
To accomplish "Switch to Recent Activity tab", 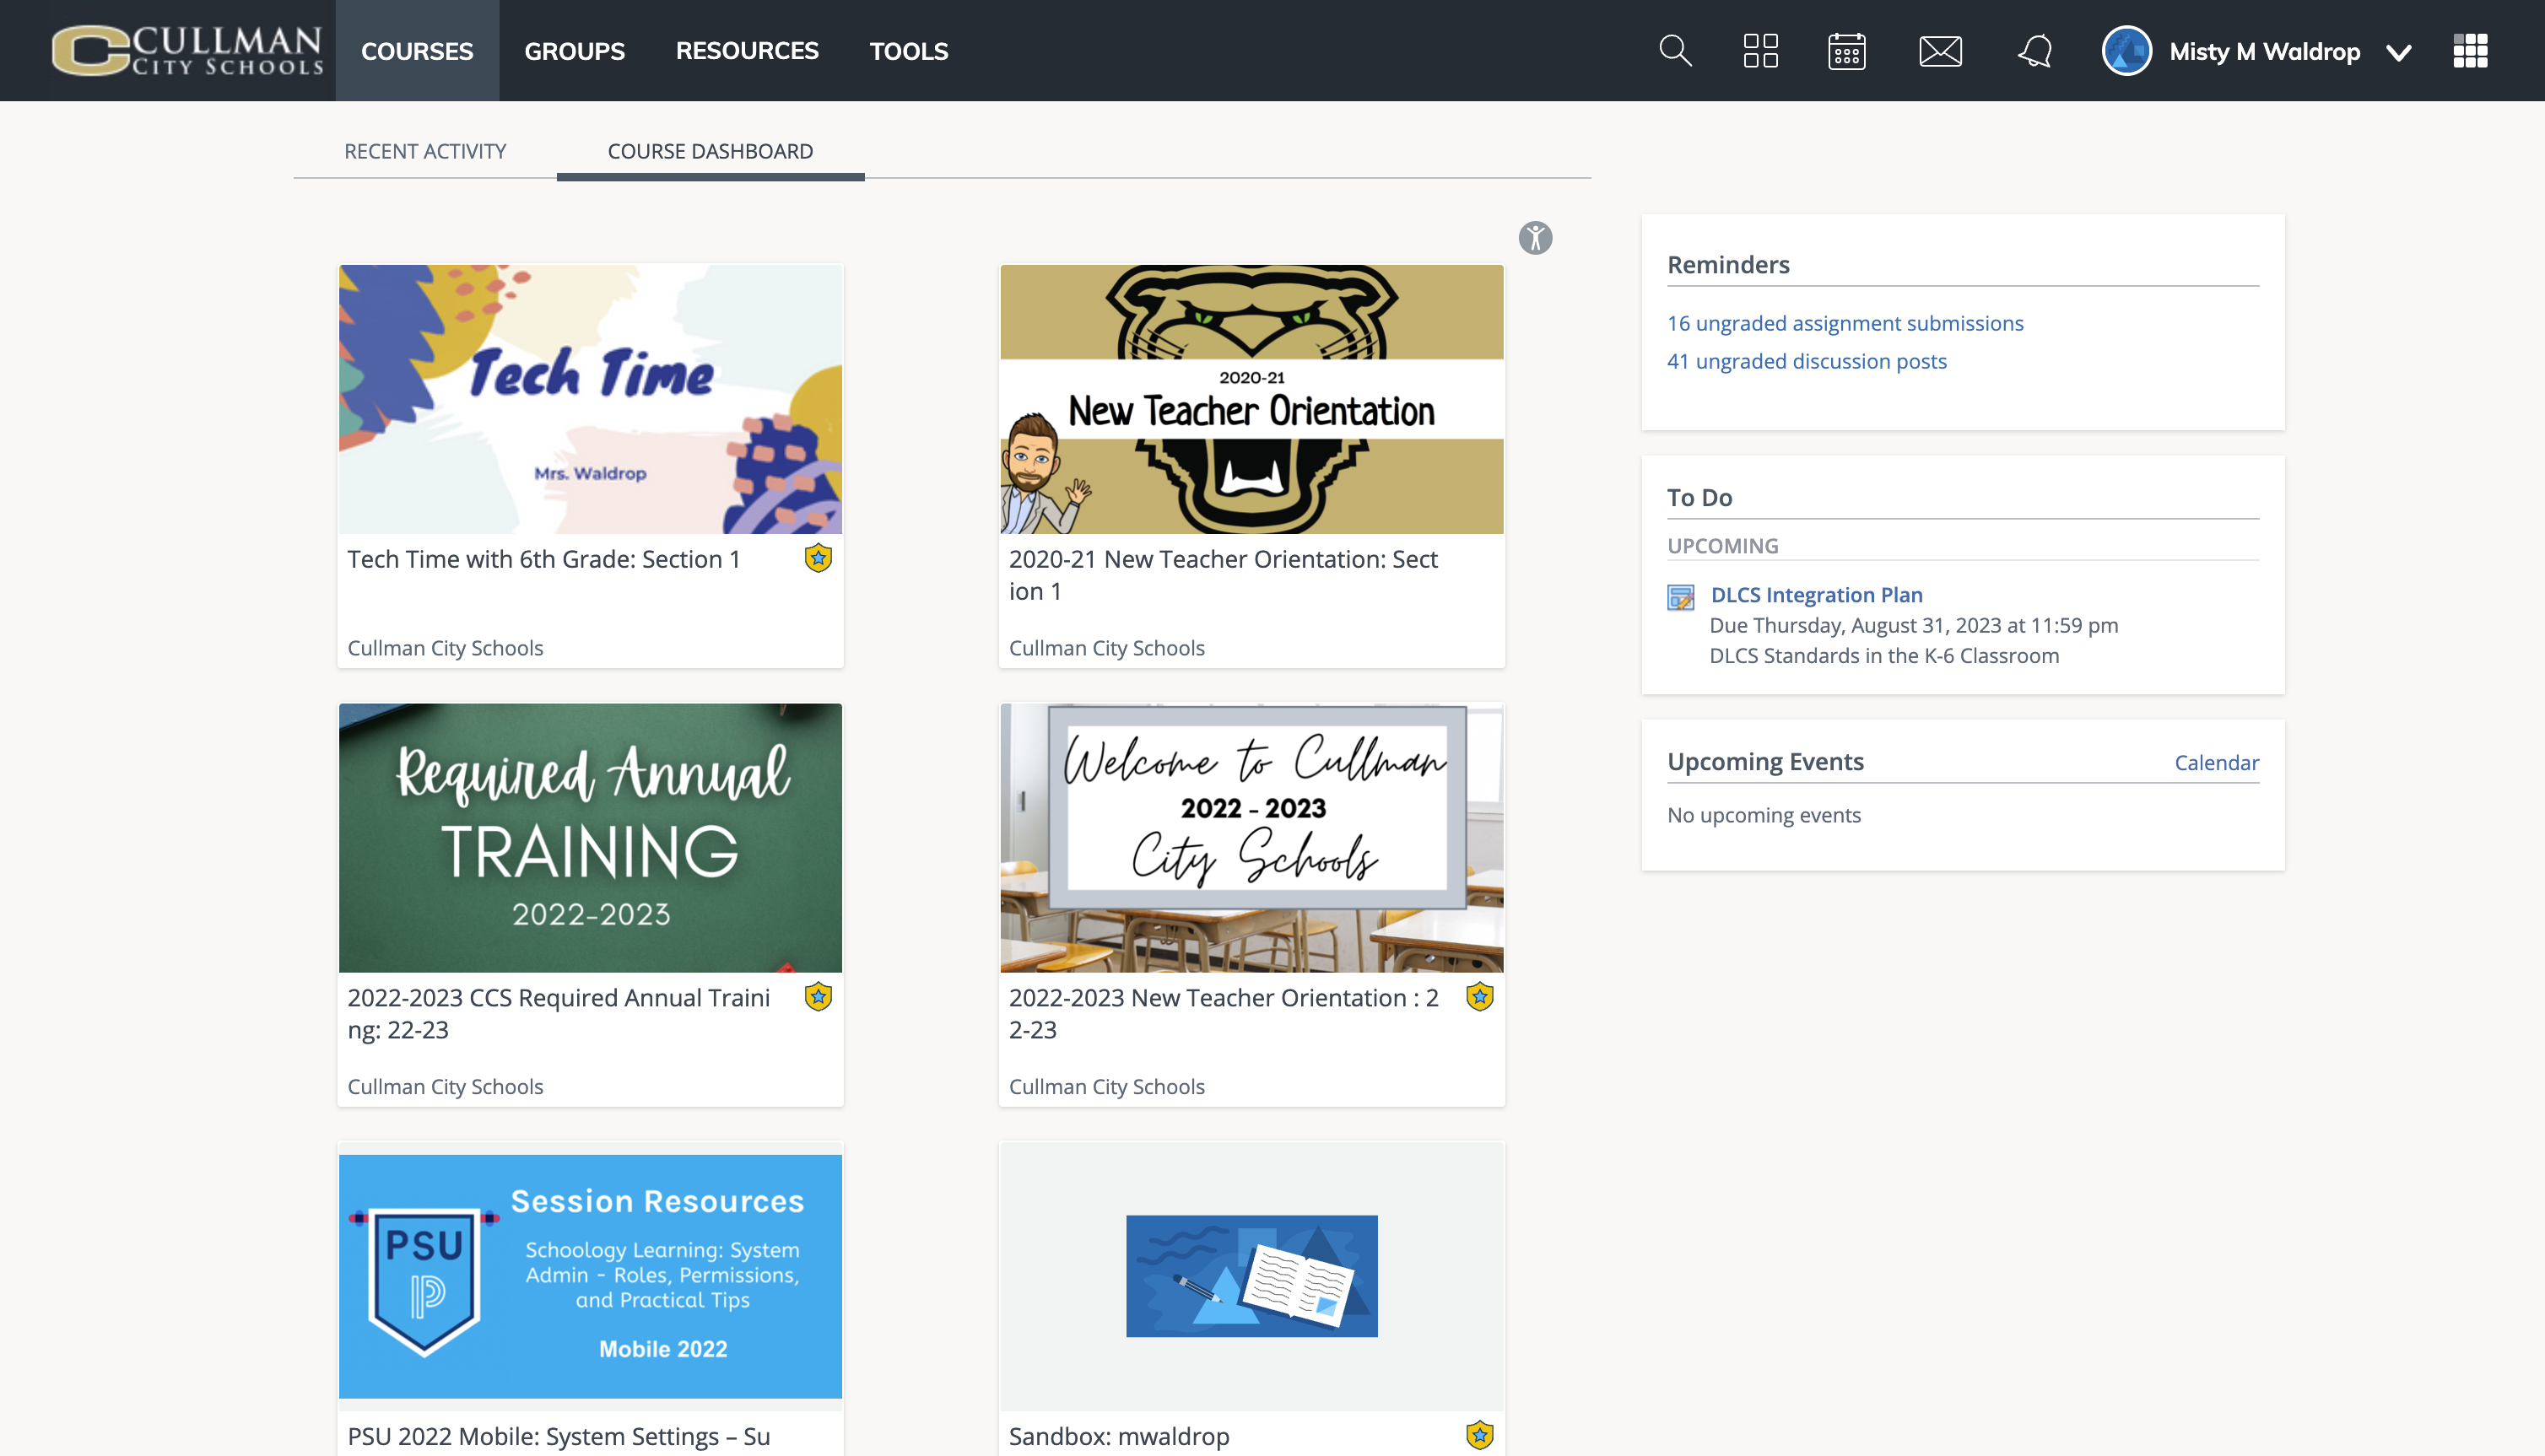I will (x=425, y=151).
